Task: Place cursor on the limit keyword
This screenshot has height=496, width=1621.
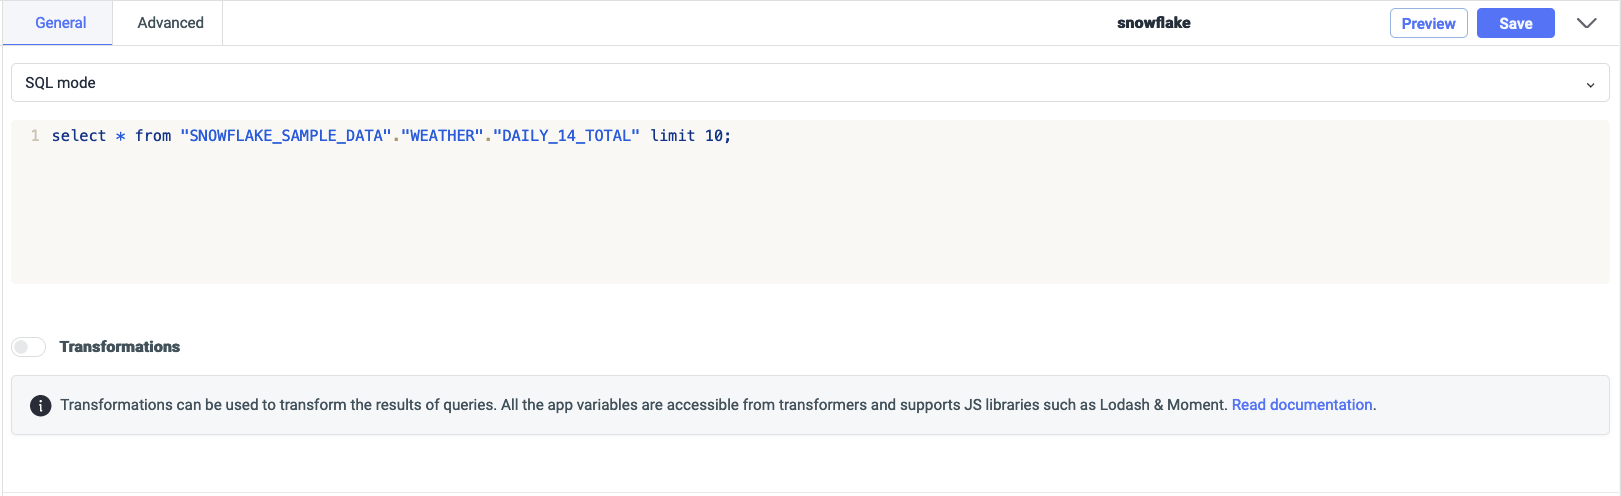Action: (672, 136)
